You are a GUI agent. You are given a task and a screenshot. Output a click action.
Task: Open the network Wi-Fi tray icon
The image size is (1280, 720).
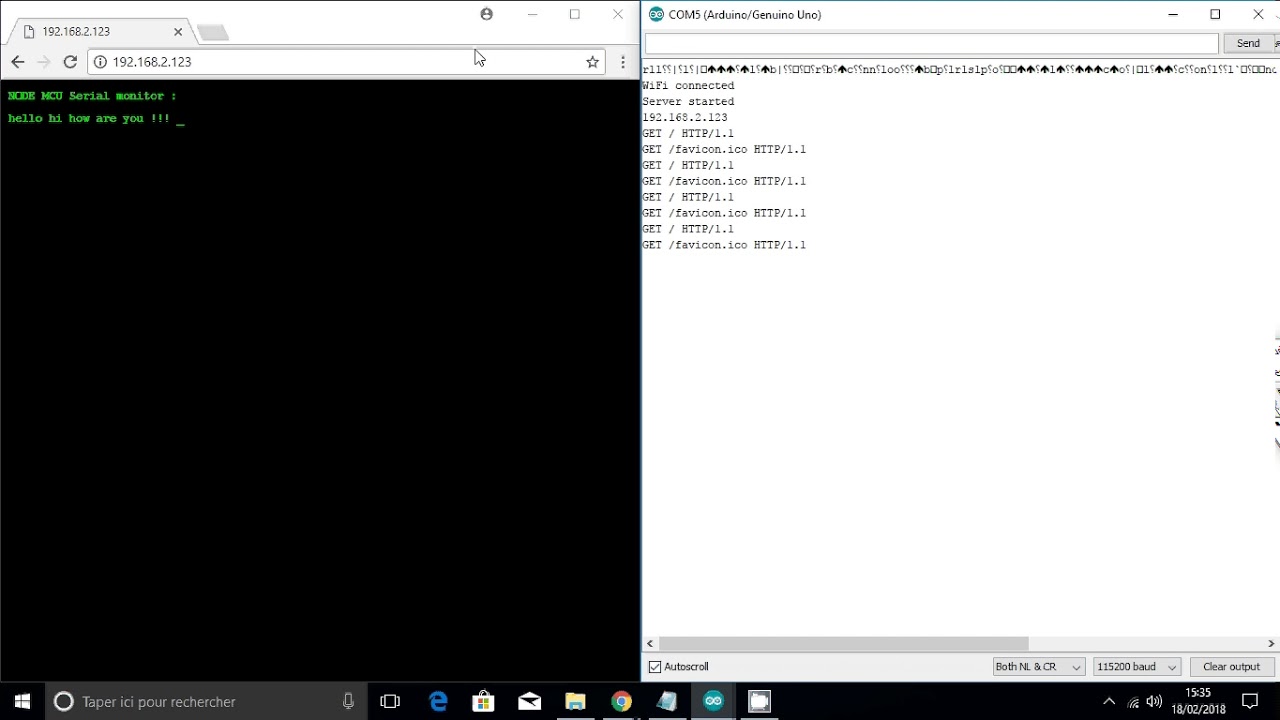[x=1133, y=701]
